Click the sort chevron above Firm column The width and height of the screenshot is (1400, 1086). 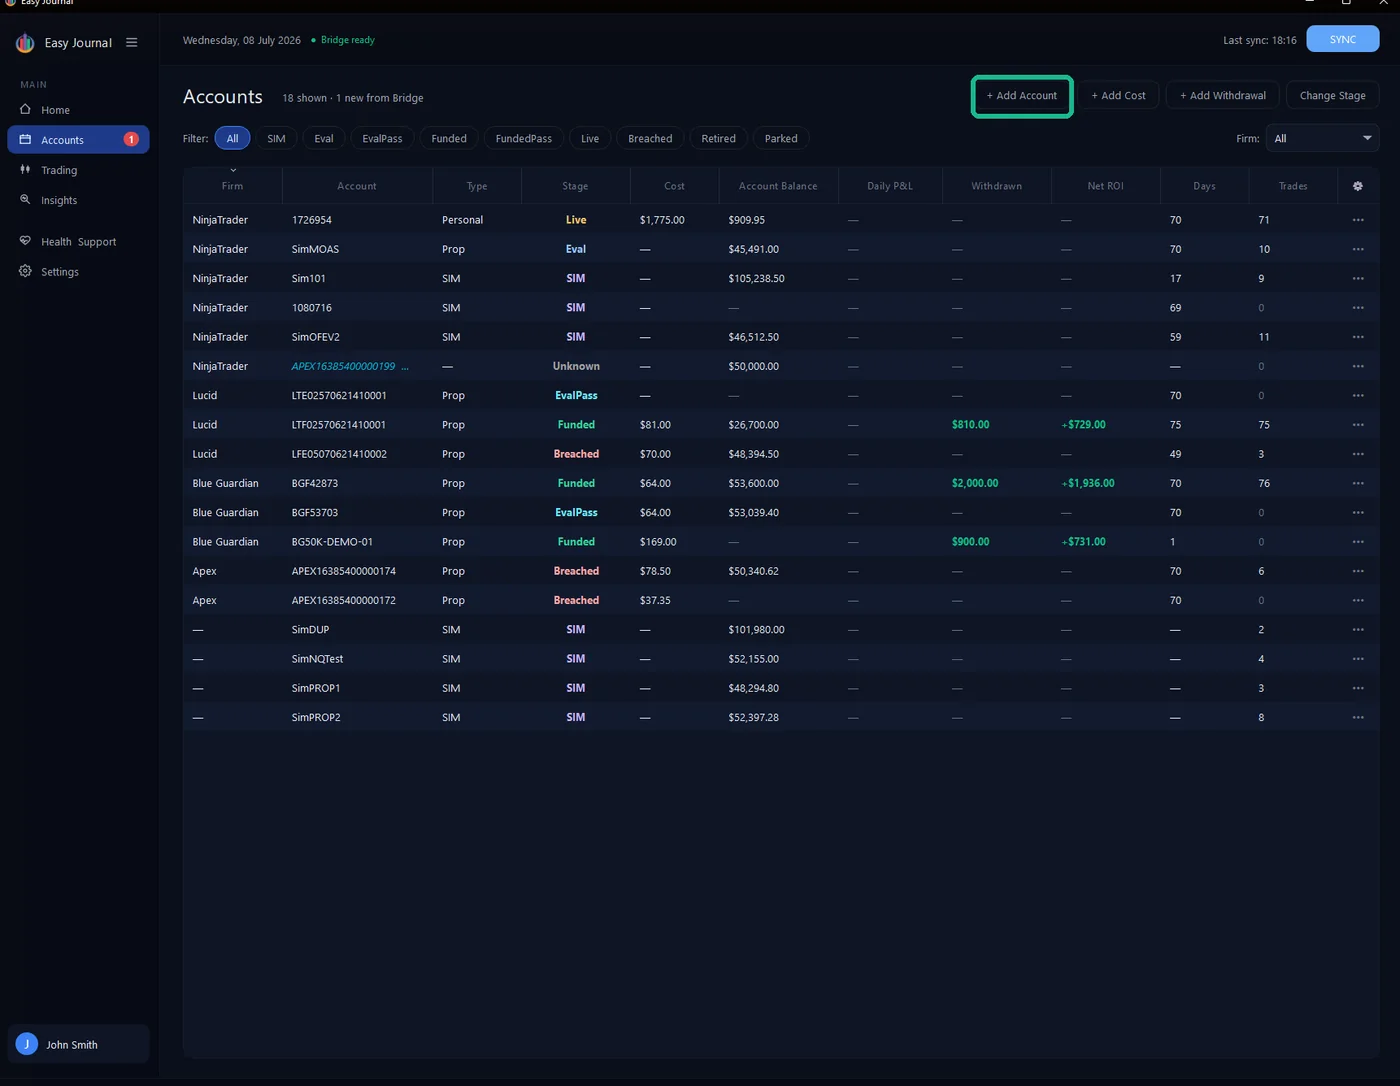click(x=233, y=171)
